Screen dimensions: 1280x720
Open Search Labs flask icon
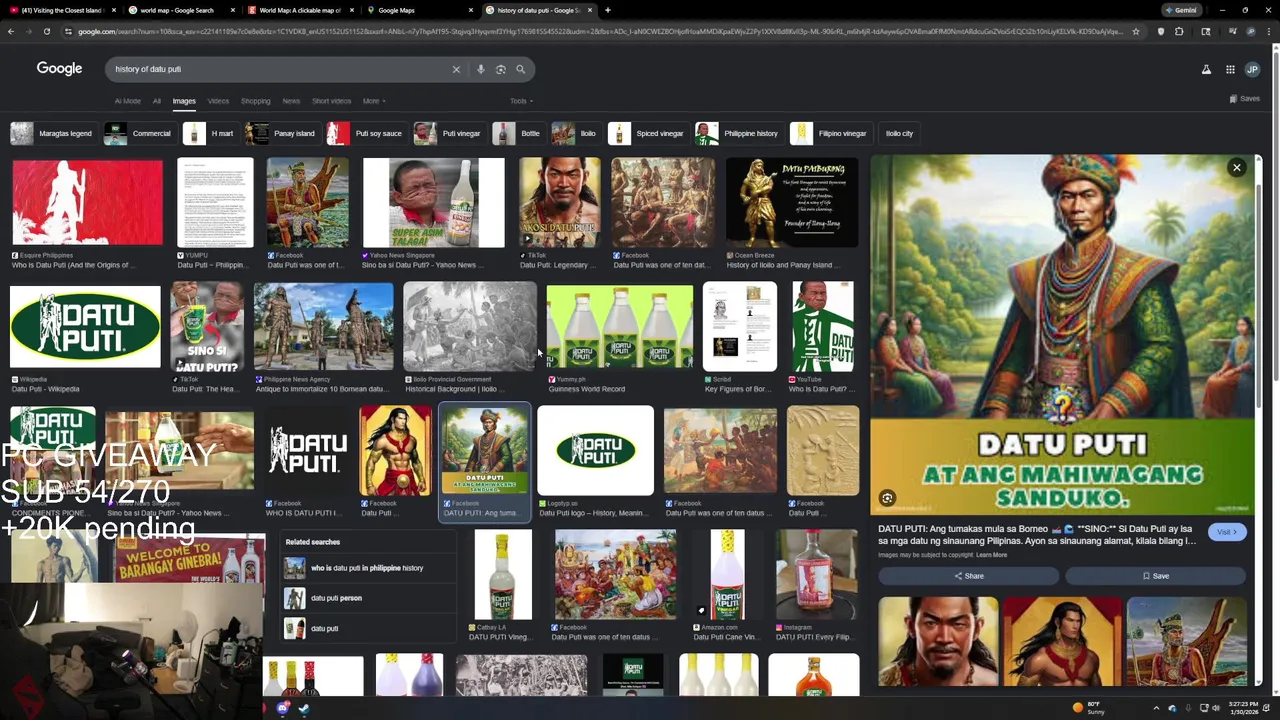pyautogui.click(x=1206, y=69)
